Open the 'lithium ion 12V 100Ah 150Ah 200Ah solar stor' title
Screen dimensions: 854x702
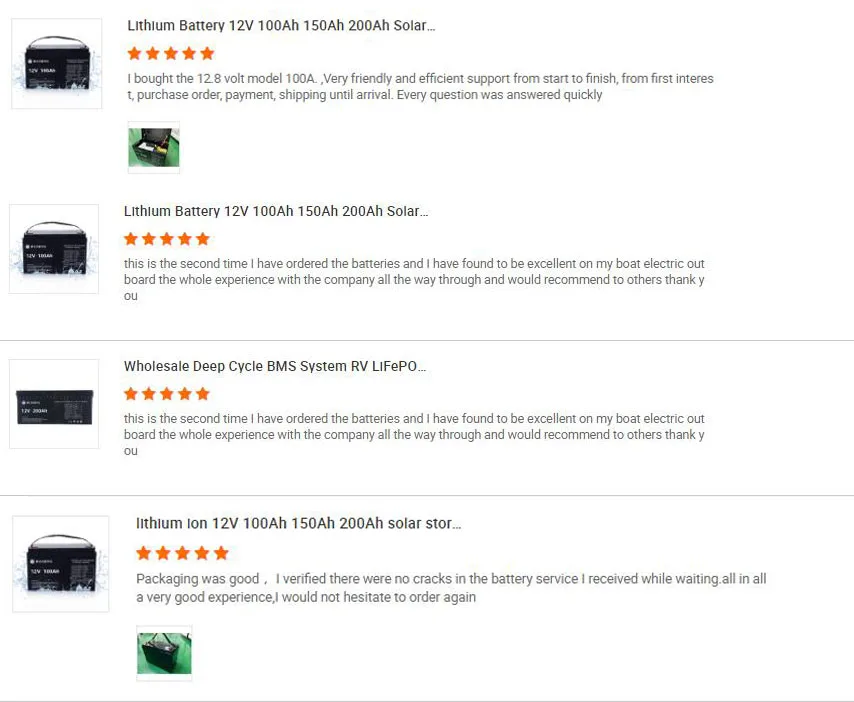(x=298, y=523)
